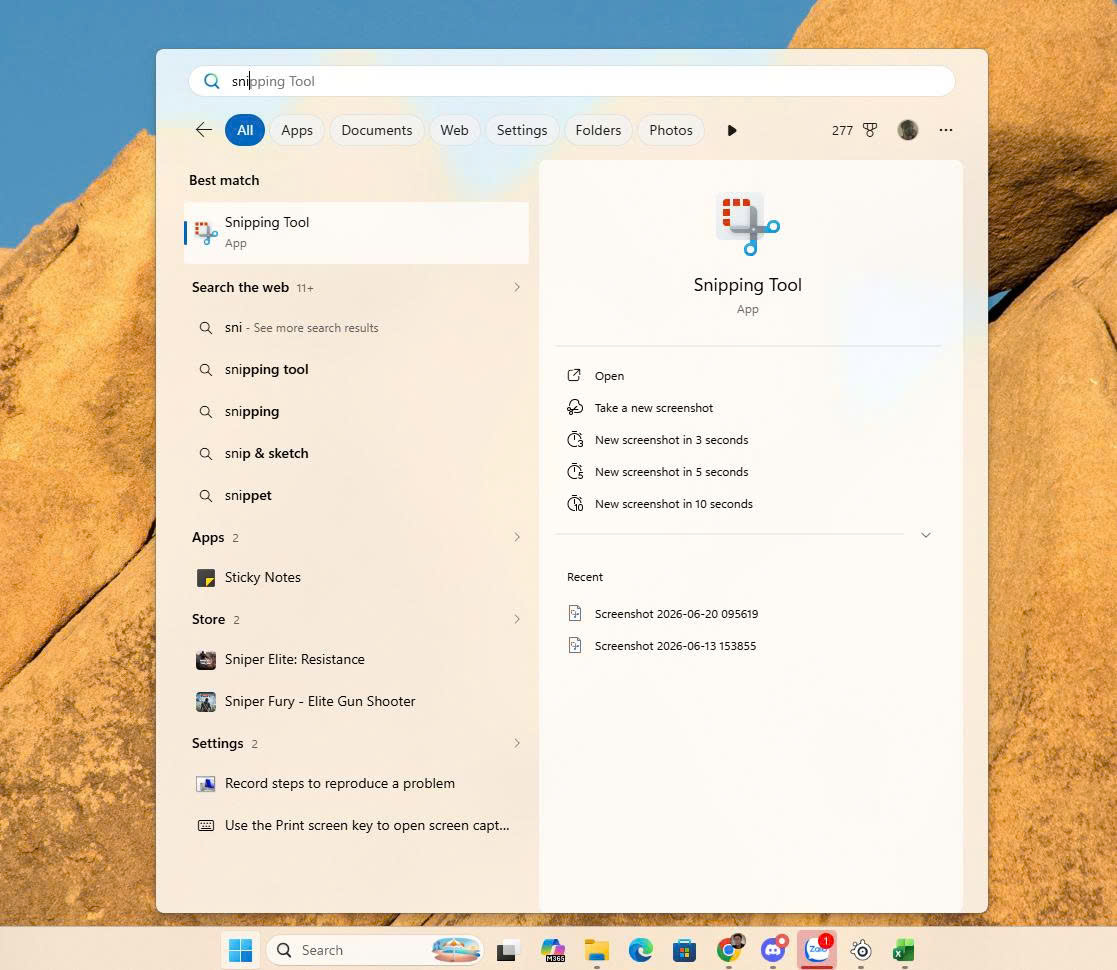Select Sniper Fury - Elite Gun Shooter result
Viewport: 1117px width, 970px height.
[x=356, y=702]
